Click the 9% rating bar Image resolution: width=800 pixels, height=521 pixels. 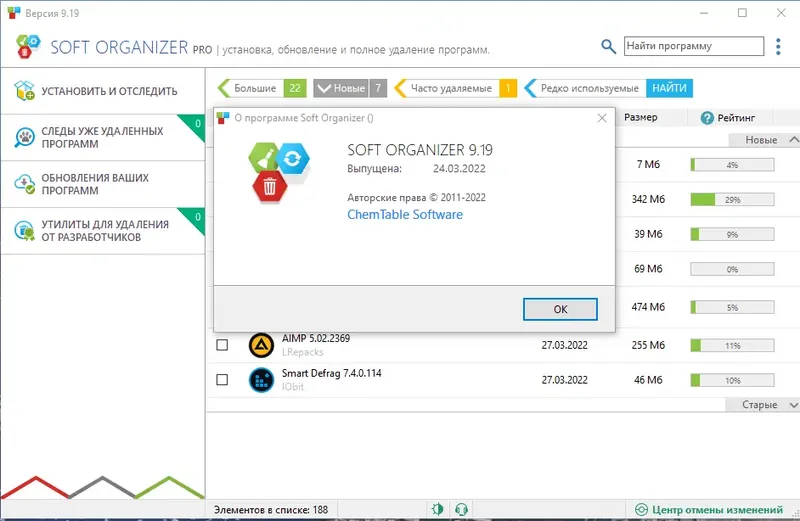tap(732, 234)
